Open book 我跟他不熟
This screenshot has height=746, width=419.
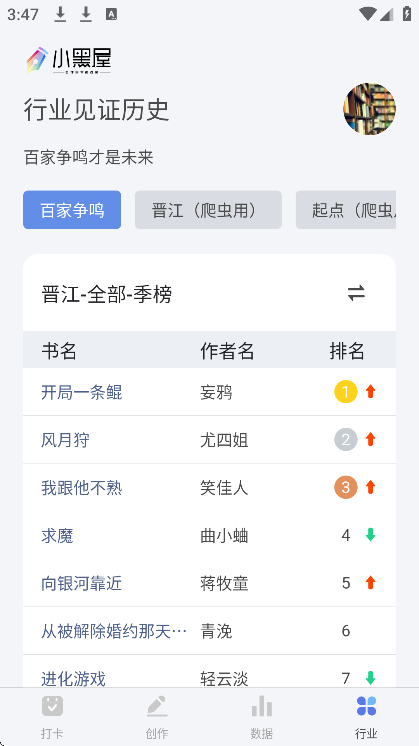pos(82,488)
